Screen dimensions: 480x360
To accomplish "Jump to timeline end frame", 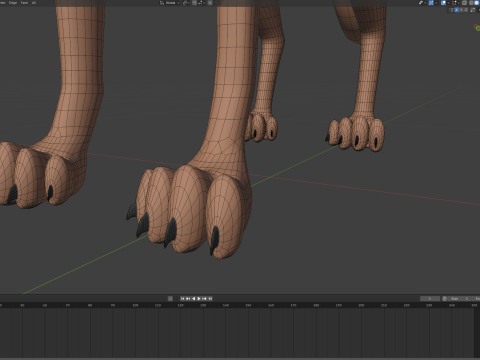I will [x=210, y=298].
